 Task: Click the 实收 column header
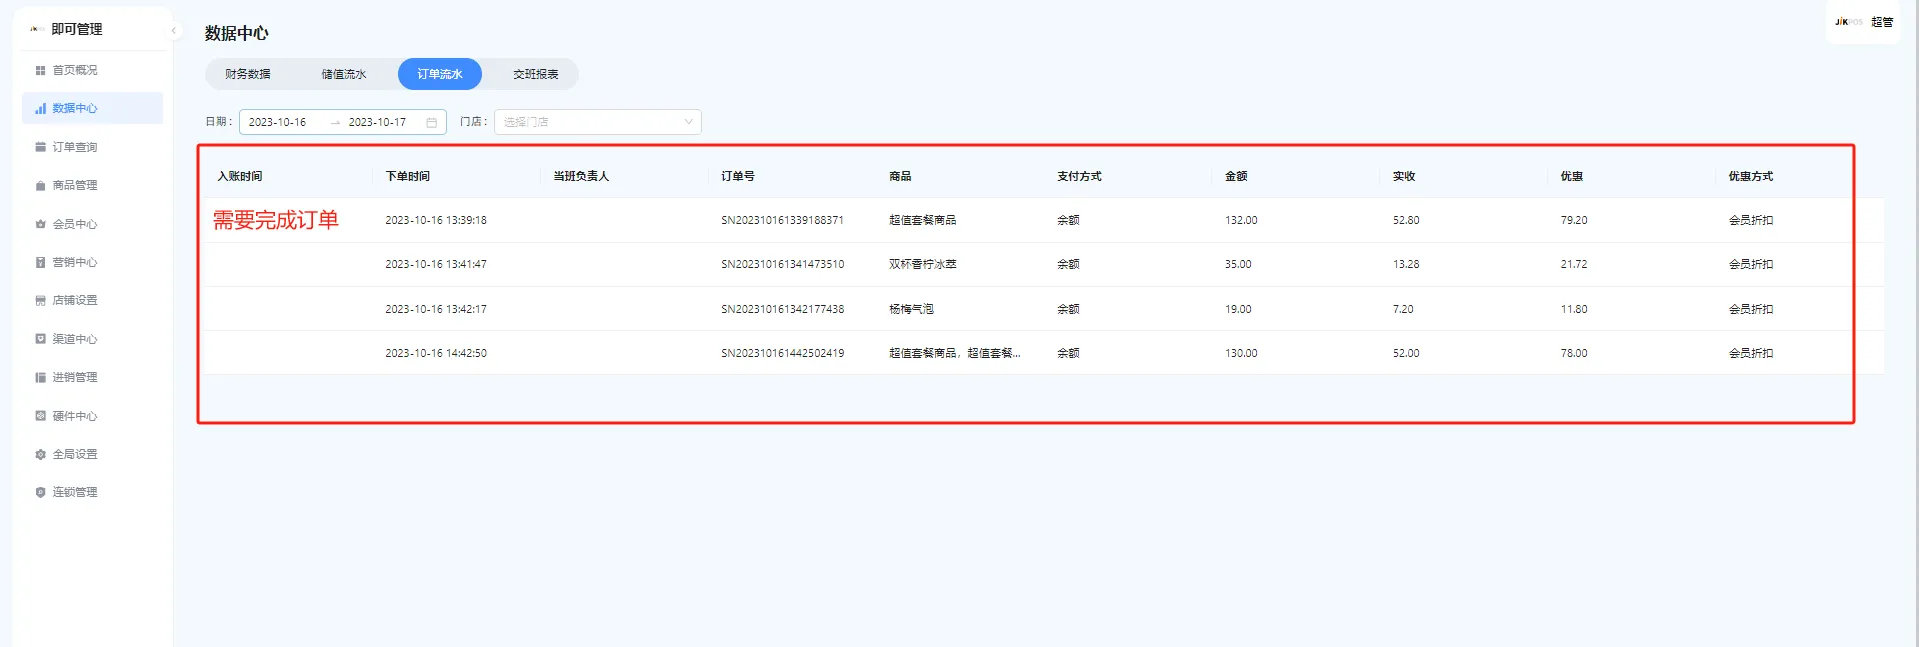coord(1404,176)
